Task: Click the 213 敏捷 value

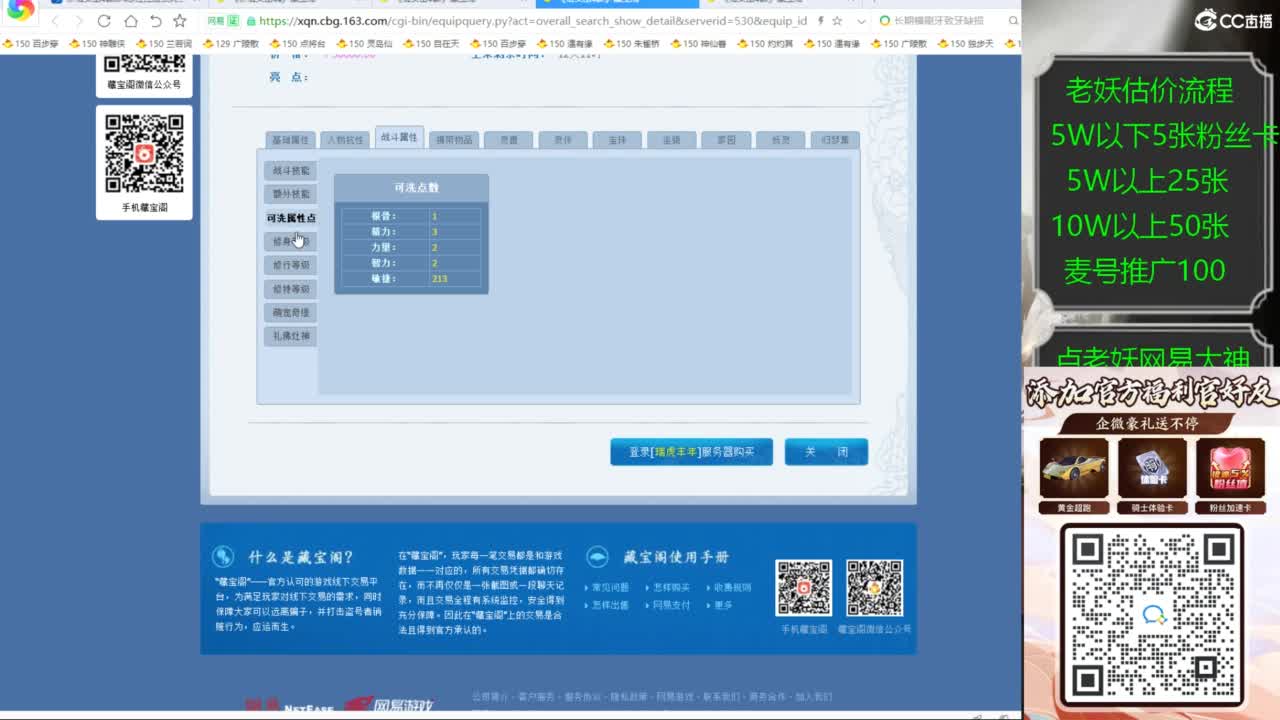Action: [440, 279]
